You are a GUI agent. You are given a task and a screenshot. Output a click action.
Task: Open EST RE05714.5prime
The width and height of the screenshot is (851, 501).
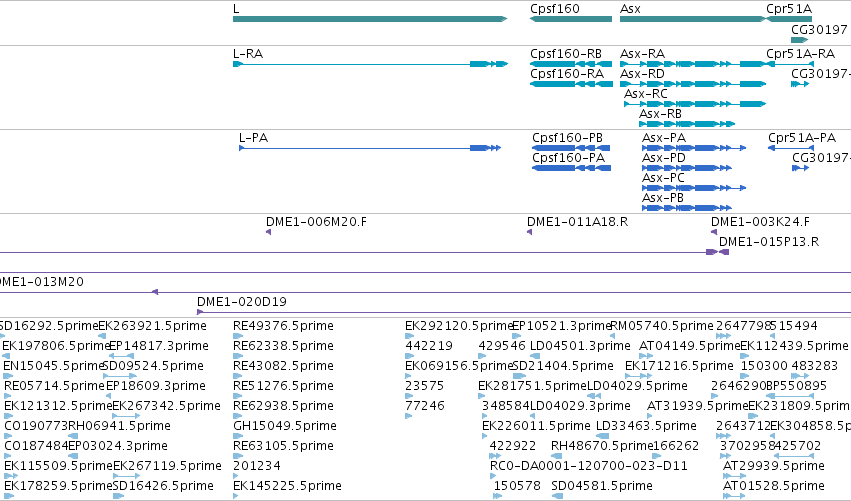(54, 386)
